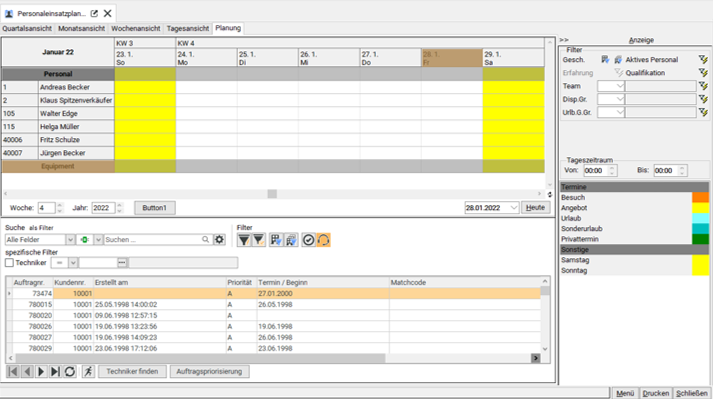The width and height of the screenshot is (713, 399).
Task: Apply Team filter lightning icon
Action: pos(703,86)
